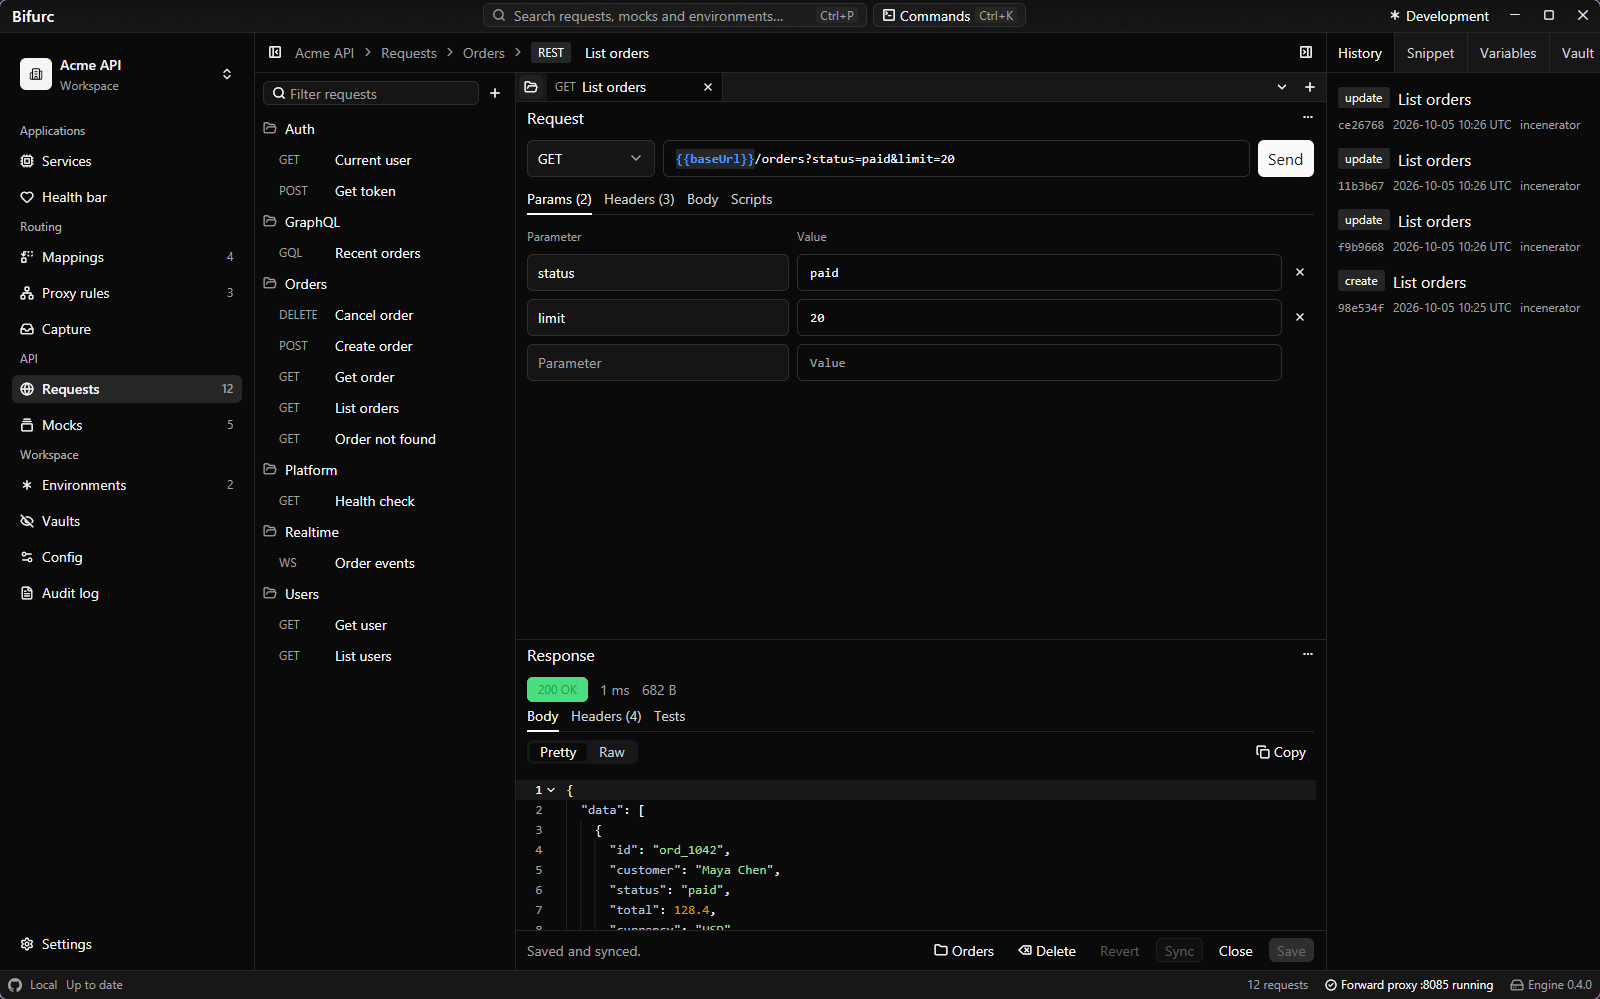This screenshot has height=999, width=1600.
Task: Open a new request tab with the plus icon
Action: coord(1310,87)
